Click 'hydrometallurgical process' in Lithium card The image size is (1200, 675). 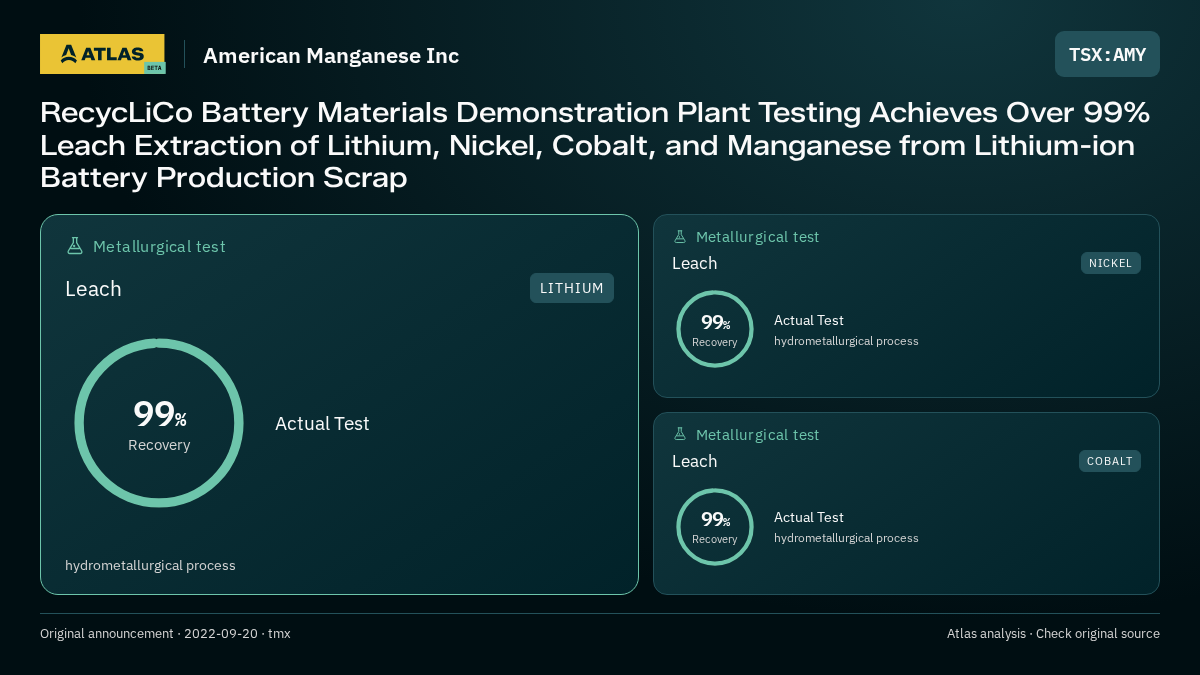pos(150,565)
